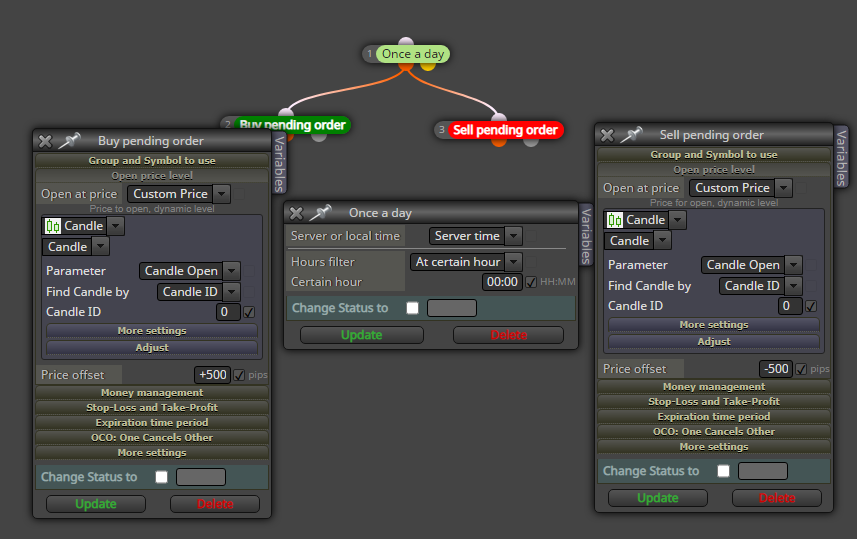Open Variables tab of Sell pending order panel
Image resolution: width=857 pixels, height=539 pixels.
click(x=842, y=157)
